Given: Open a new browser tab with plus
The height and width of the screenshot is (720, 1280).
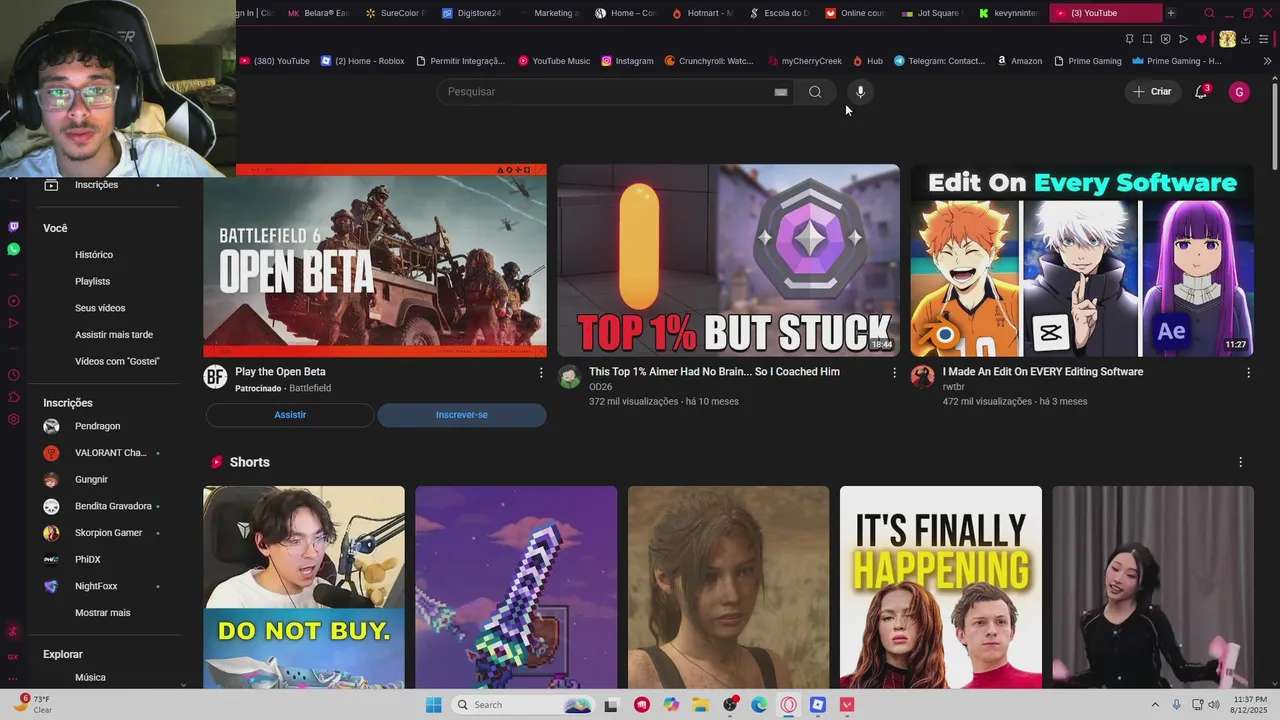Looking at the screenshot, I should (1171, 13).
